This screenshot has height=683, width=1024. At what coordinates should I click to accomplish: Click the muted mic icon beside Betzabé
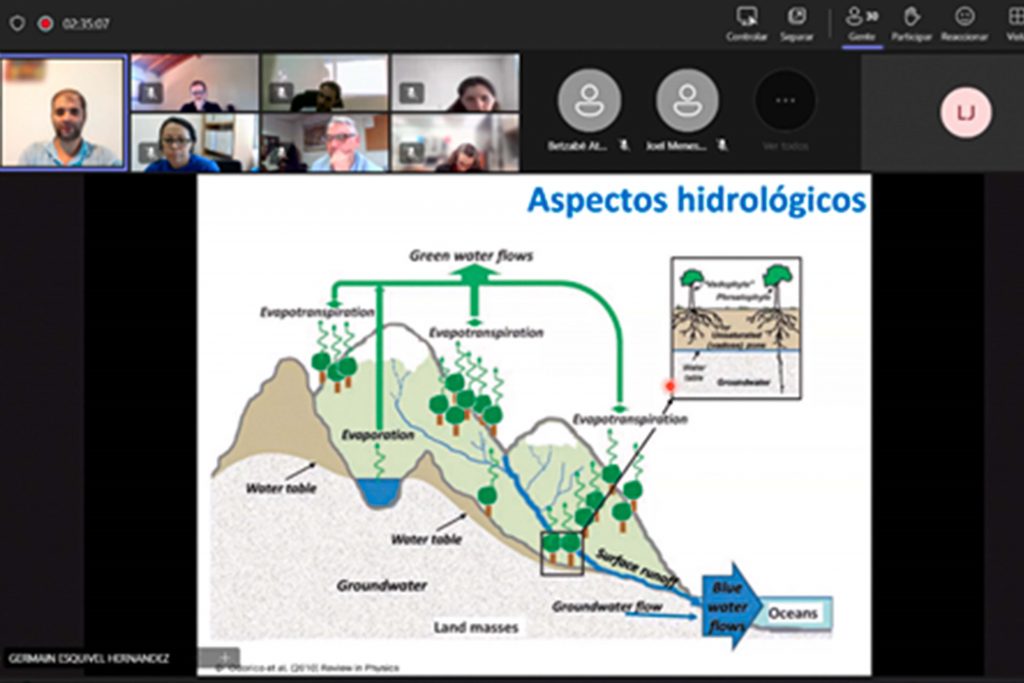coord(624,146)
